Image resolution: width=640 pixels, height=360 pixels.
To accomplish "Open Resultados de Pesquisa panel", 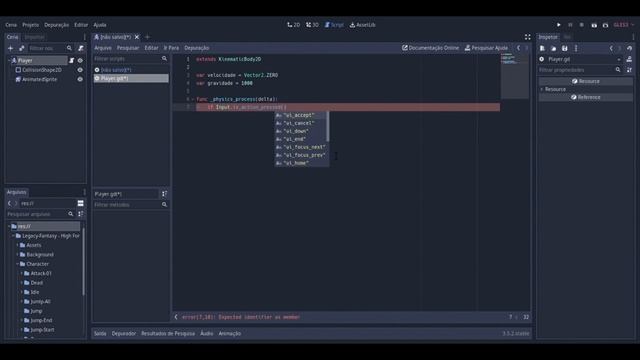I will 168,333.
